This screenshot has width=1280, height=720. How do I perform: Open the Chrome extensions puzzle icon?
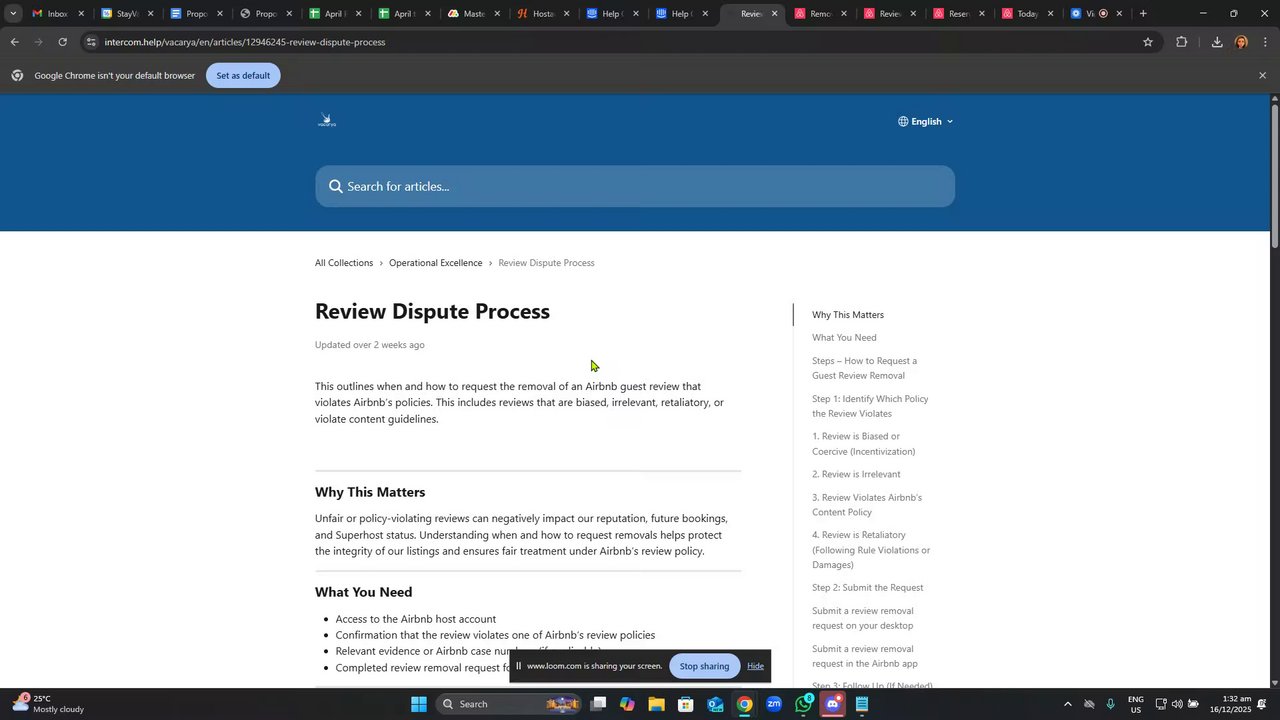click(x=1182, y=42)
